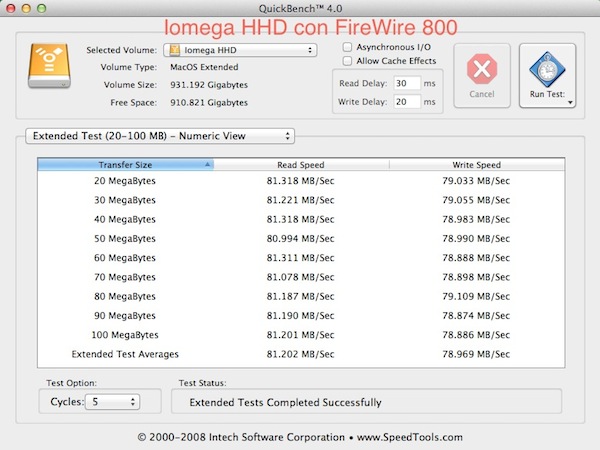This screenshot has width=600, height=450.
Task: Click the volume size 931.192 Gigabytes value
Action: pos(209,85)
